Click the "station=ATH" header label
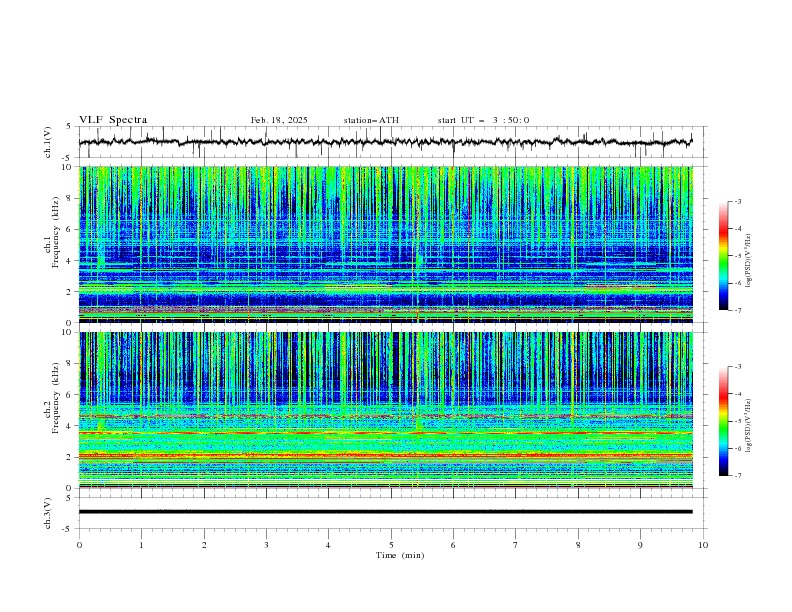Image resolution: width=792 pixels, height=612 pixels. pyautogui.click(x=371, y=120)
